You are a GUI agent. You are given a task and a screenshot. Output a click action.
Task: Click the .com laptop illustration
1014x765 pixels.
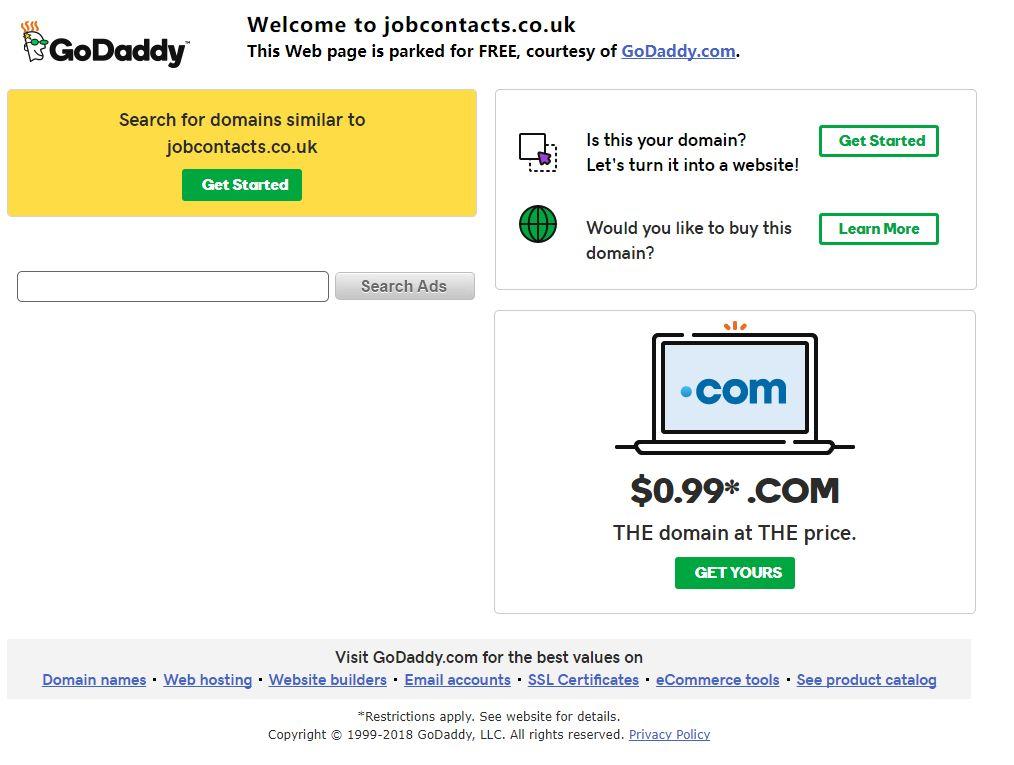click(x=735, y=390)
